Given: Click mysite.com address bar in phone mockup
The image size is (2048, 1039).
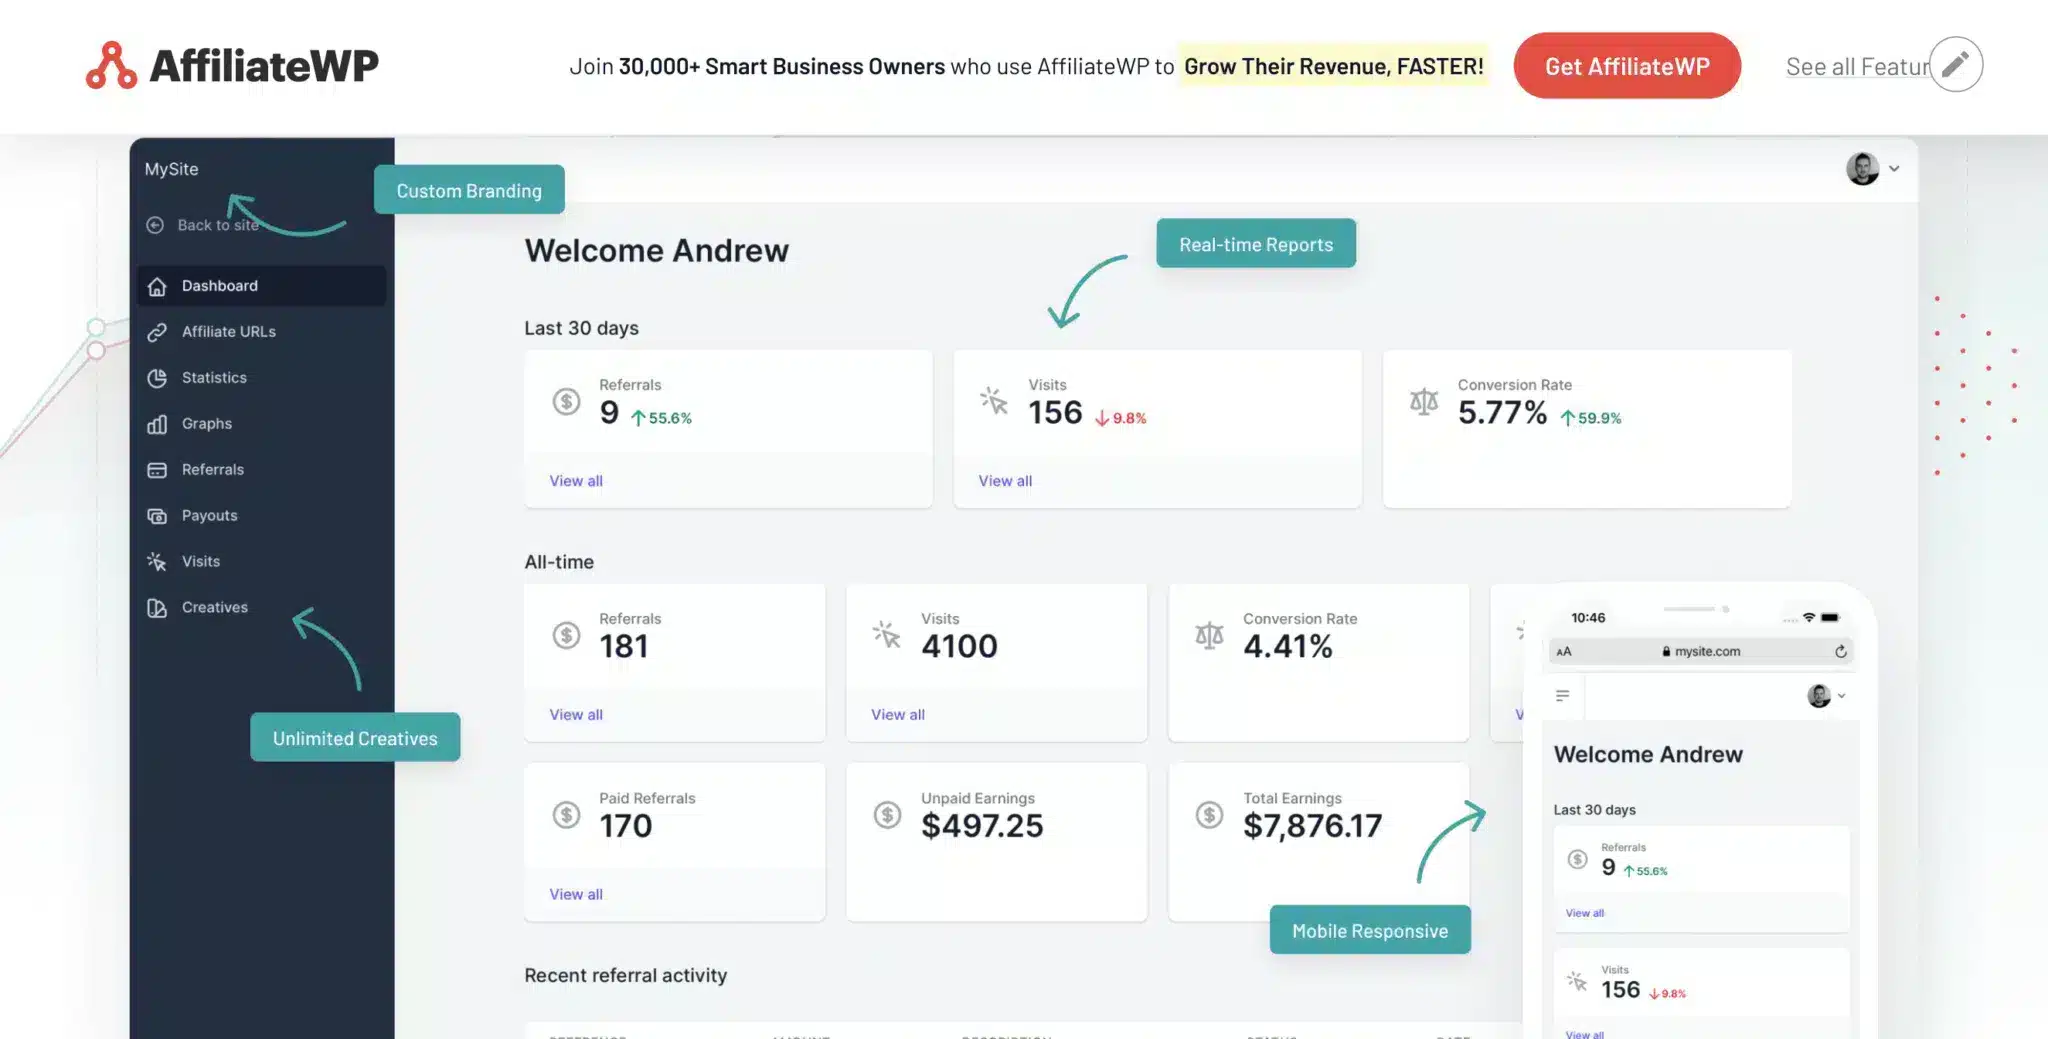Looking at the screenshot, I should click(1701, 651).
